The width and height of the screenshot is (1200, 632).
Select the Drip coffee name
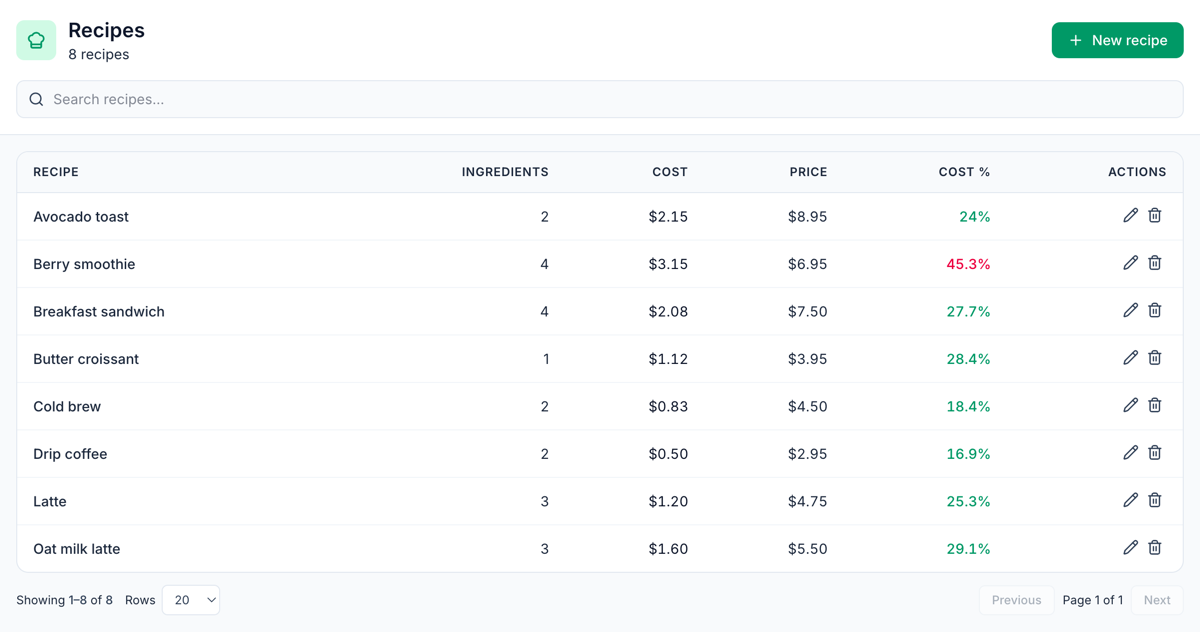tap(70, 454)
